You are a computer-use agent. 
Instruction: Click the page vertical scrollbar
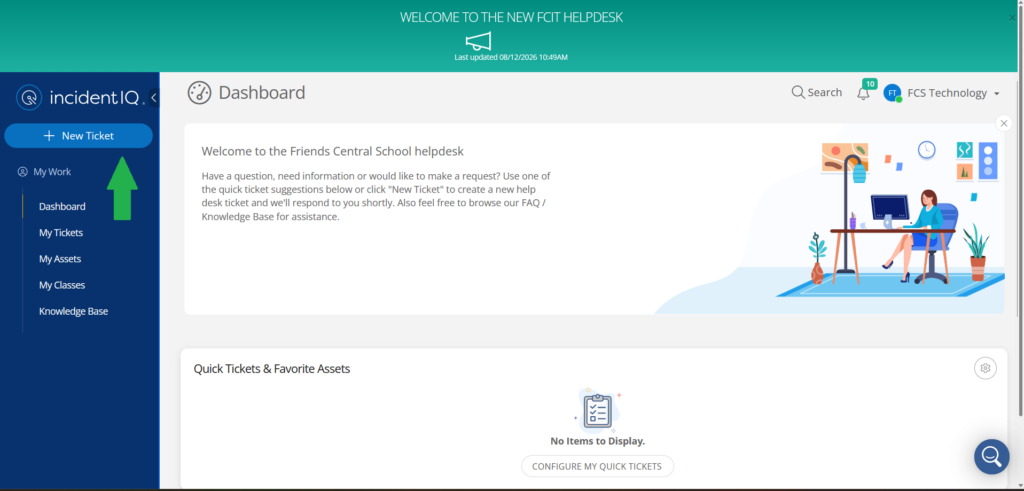[1021, 209]
